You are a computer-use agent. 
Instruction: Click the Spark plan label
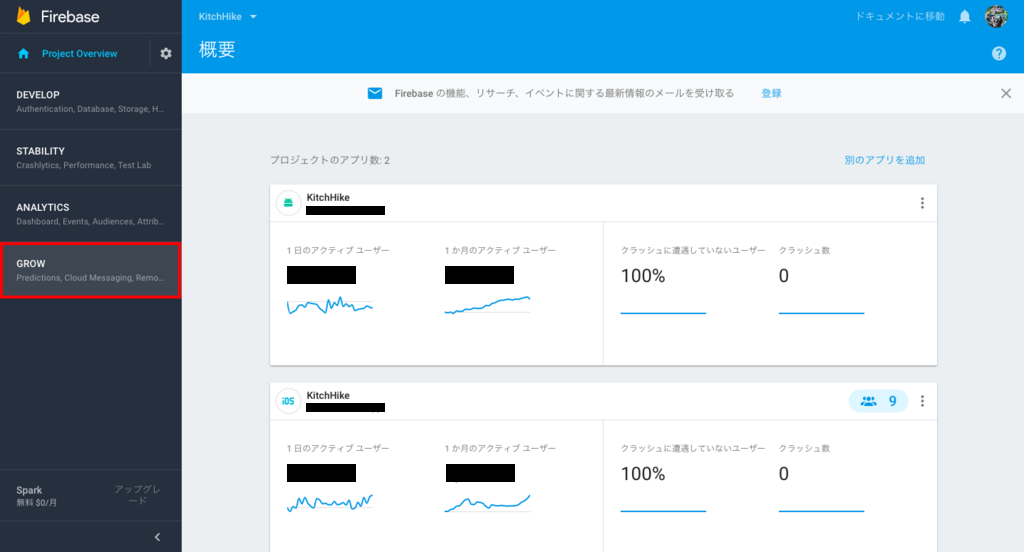pos(29,490)
